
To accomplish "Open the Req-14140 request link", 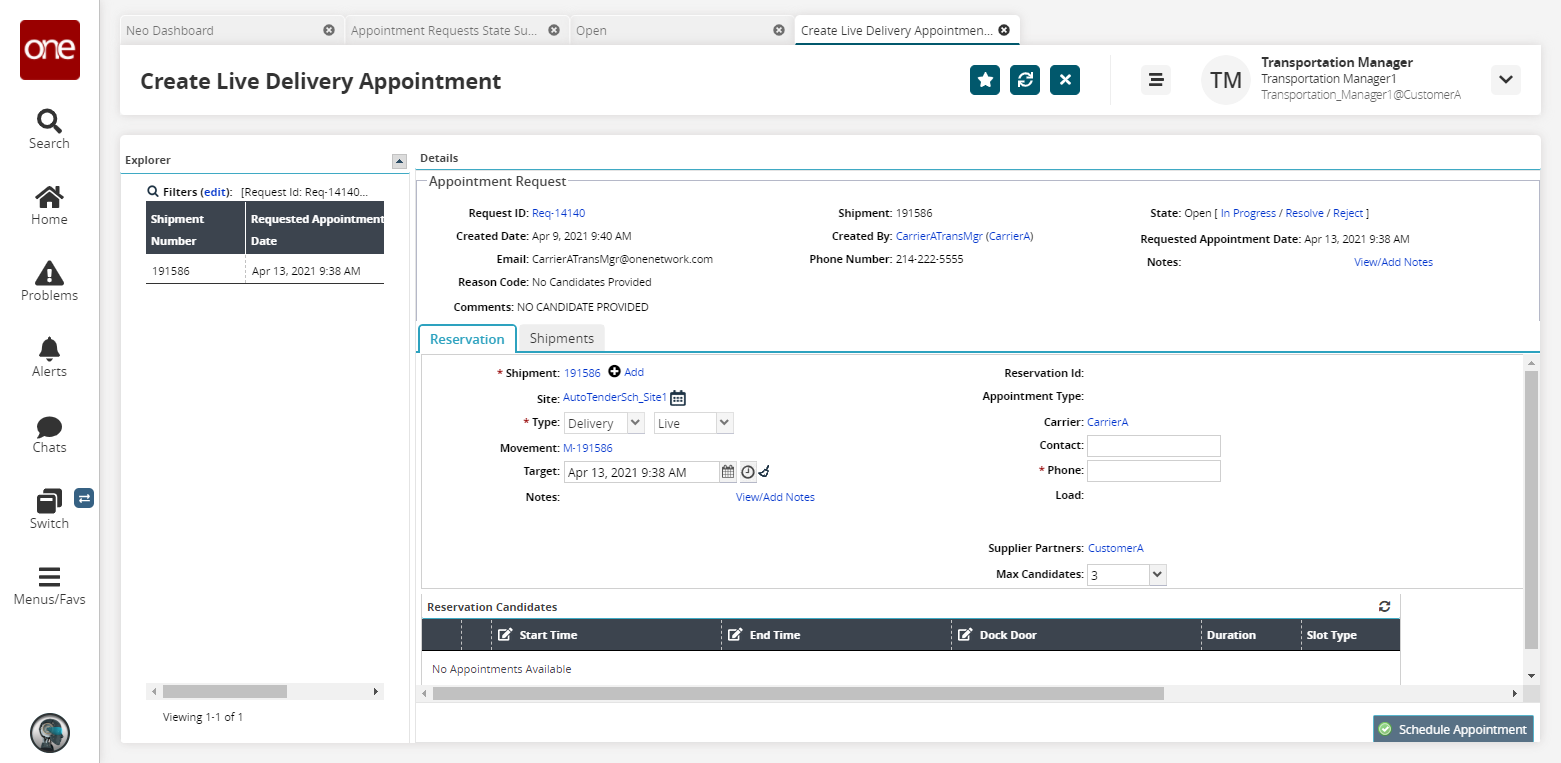I will (558, 213).
